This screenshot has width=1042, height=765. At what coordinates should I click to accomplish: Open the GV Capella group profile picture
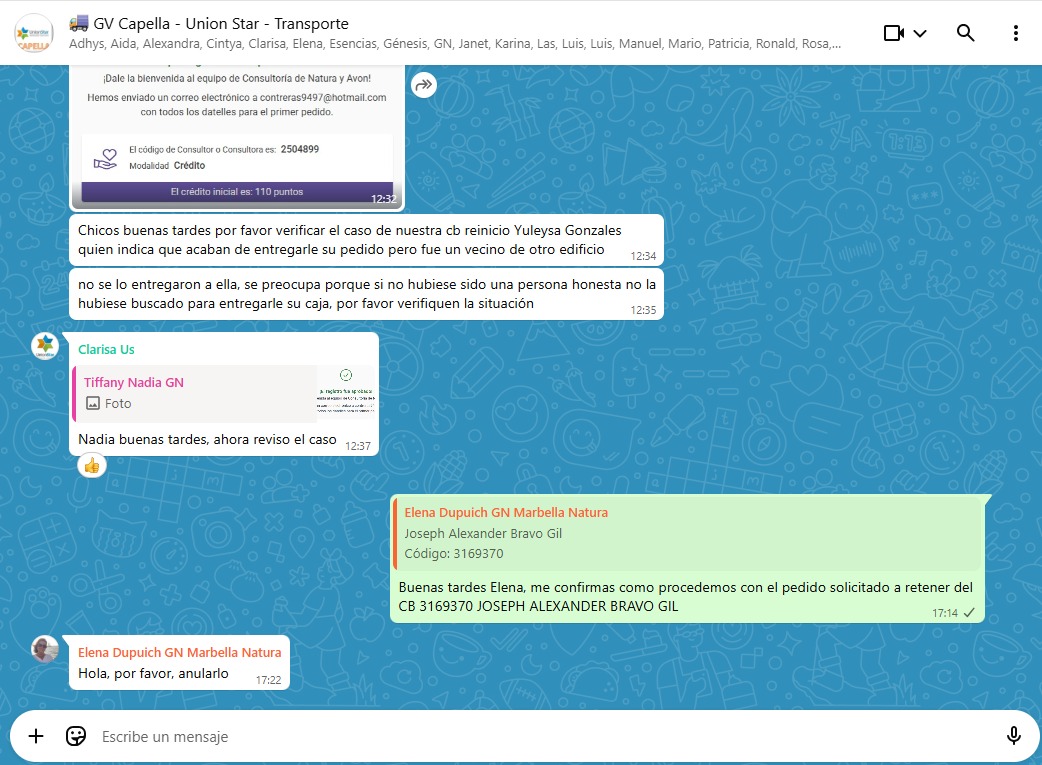tap(34, 33)
